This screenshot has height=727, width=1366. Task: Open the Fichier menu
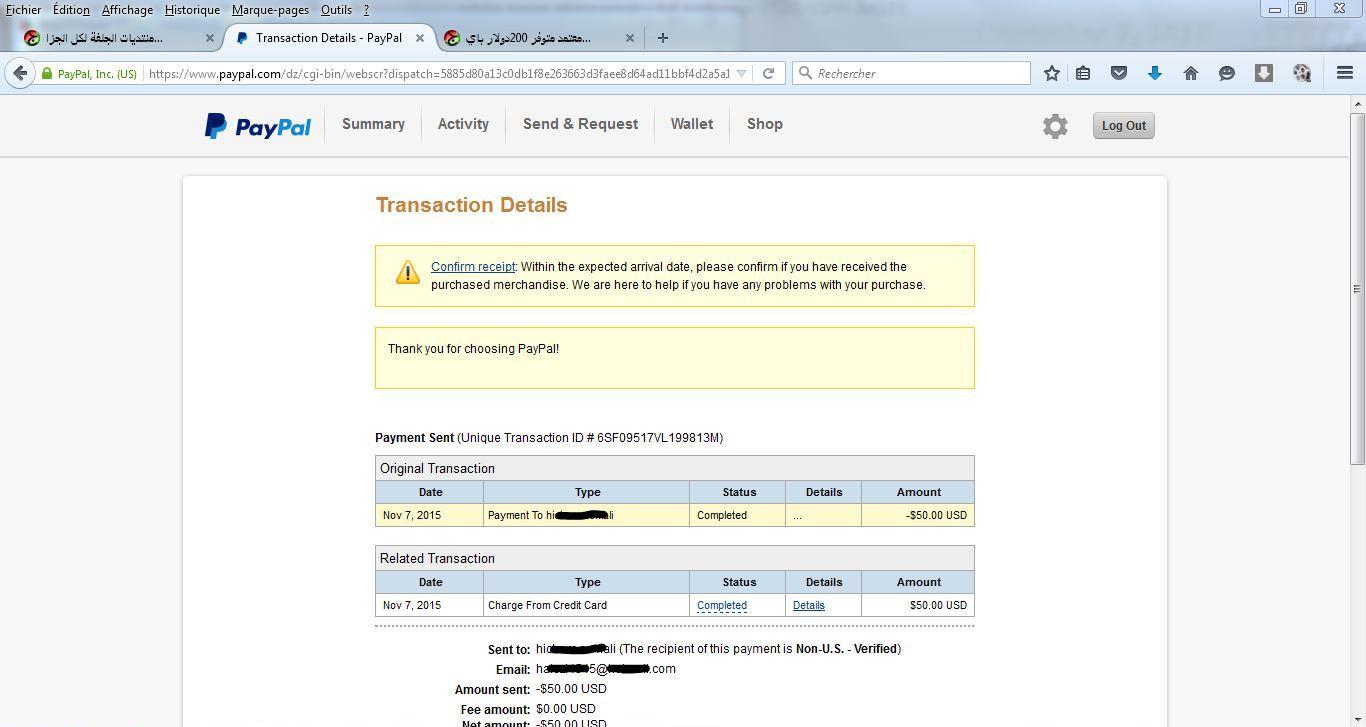coord(24,10)
